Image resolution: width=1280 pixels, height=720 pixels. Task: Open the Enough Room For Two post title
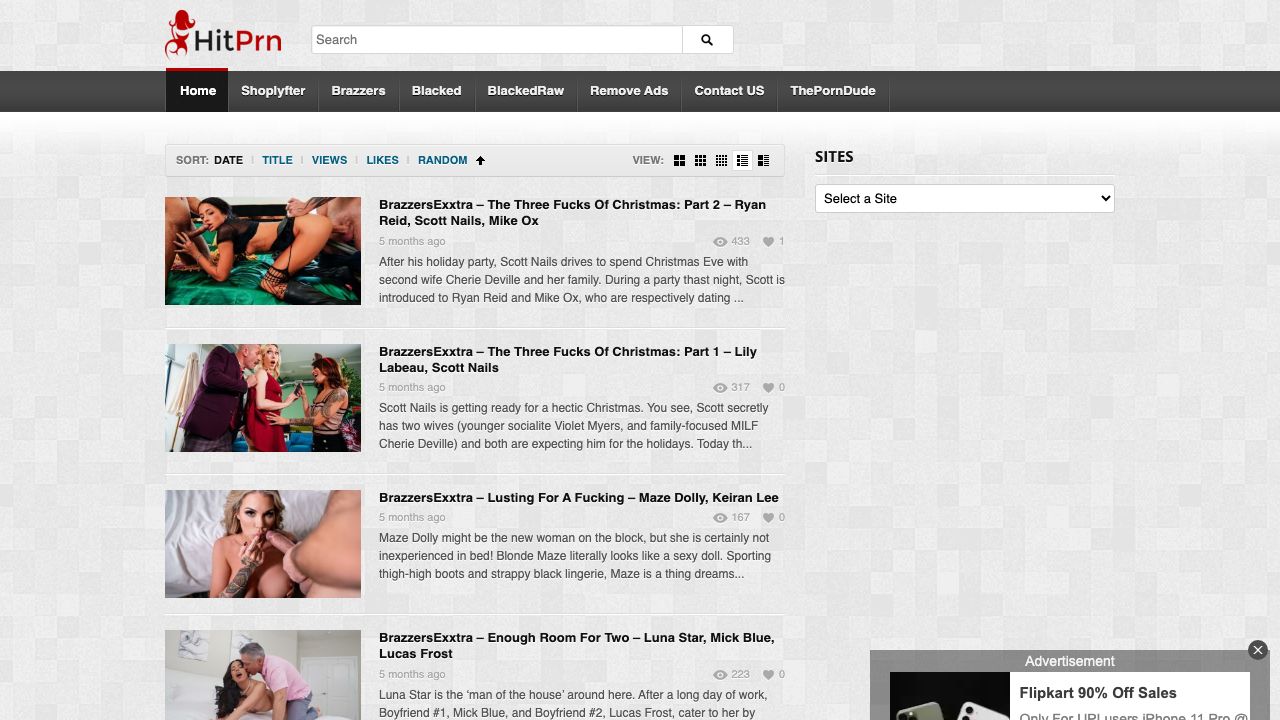[x=576, y=646]
